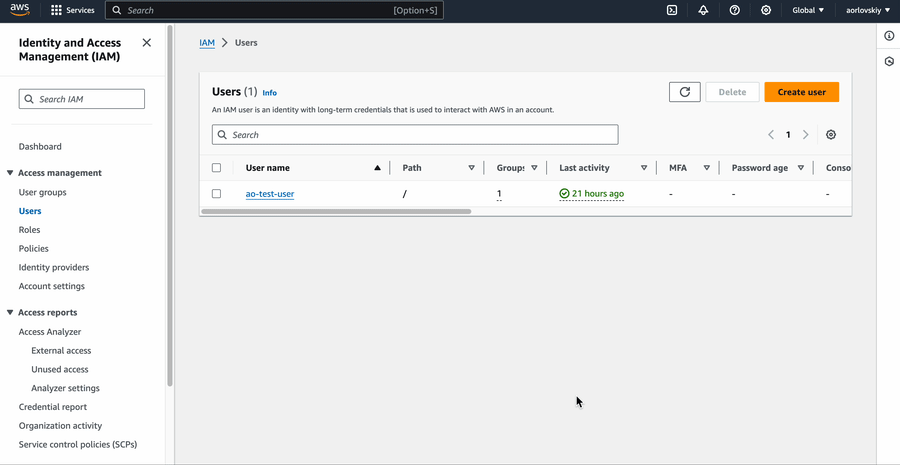
Task: Collapse the Access management section
Action: click(x=10, y=173)
